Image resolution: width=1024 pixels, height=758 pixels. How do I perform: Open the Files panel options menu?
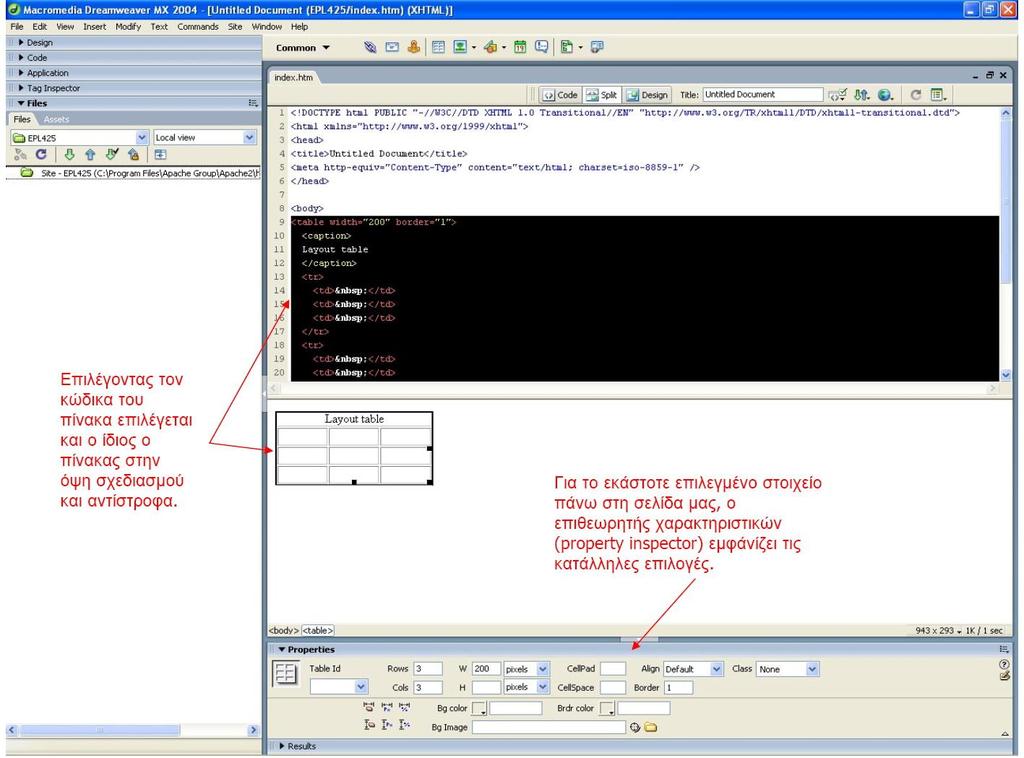[x=253, y=103]
